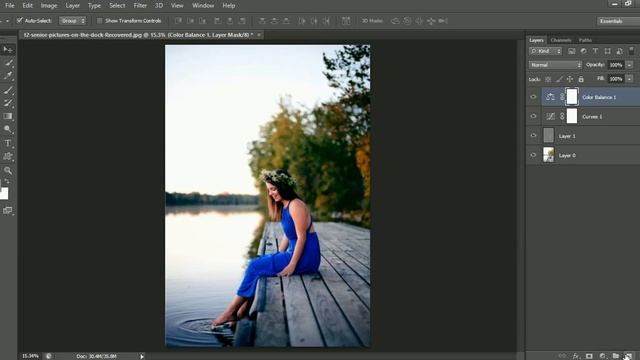
Task: Select the 'Layer 1' layer name
Action: click(567, 136)
